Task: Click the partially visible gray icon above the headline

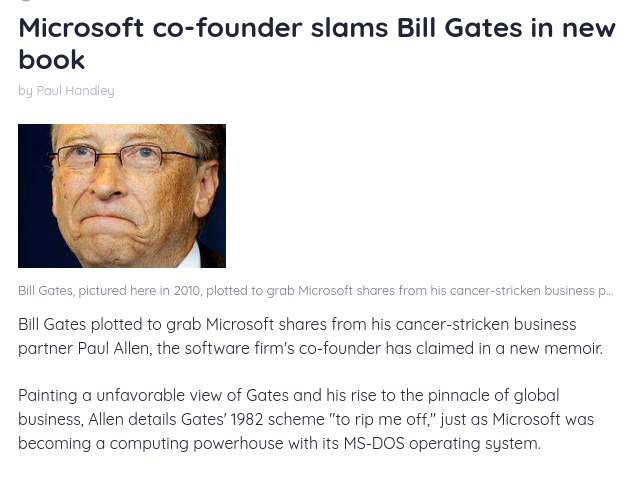Action: point(26,1)
